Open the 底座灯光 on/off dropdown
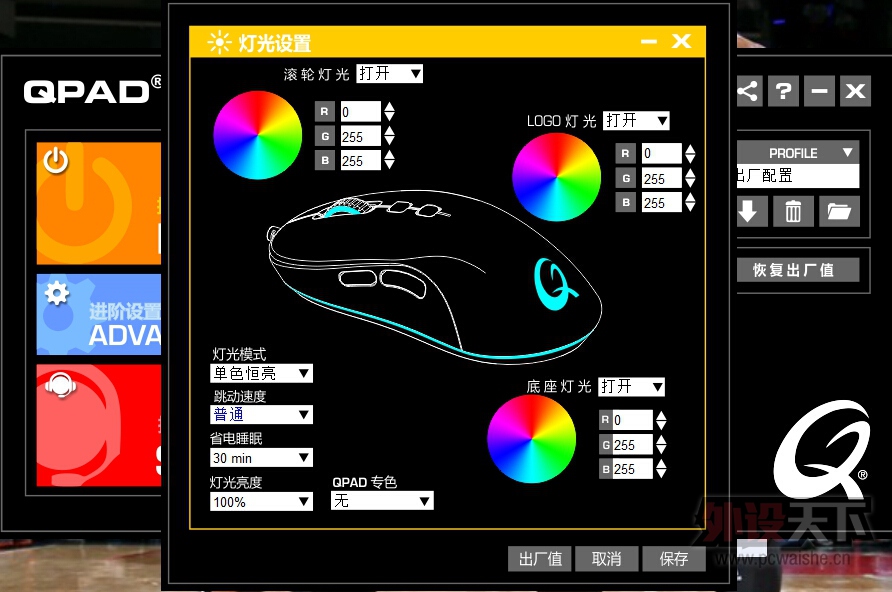The image size is (892, 592). (631, 387)
